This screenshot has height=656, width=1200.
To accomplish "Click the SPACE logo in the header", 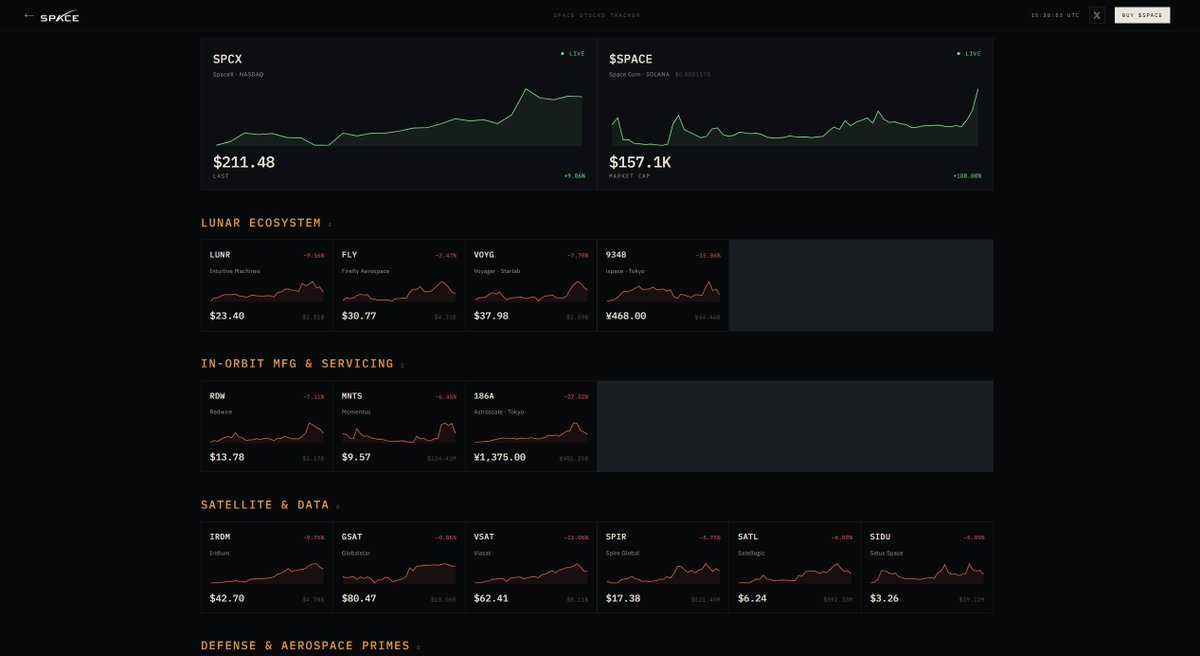I will [x=59, y=16].
